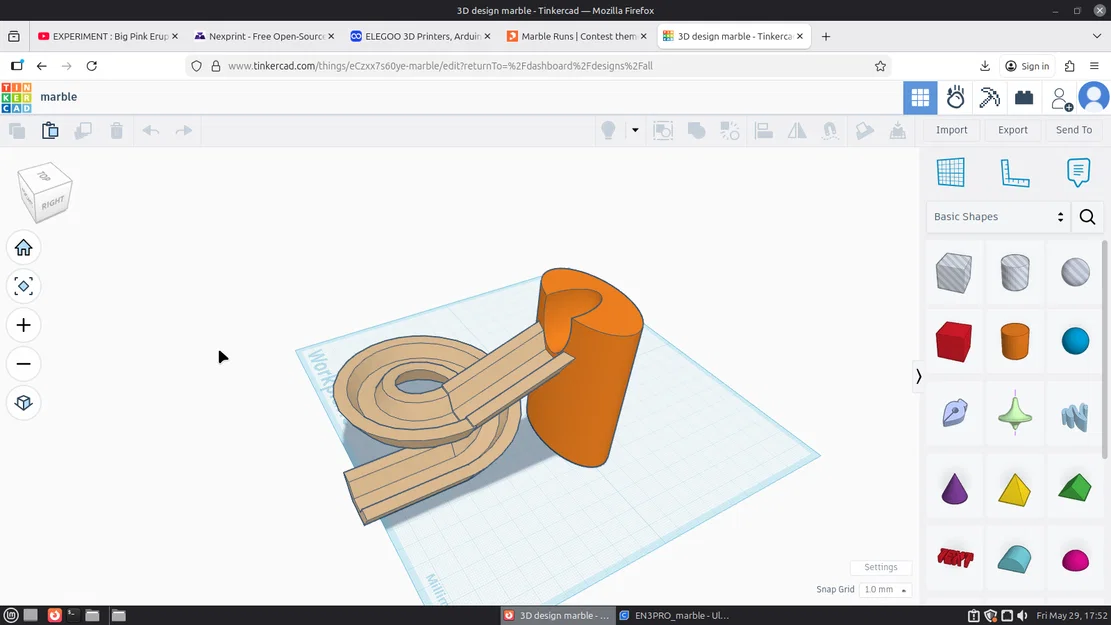Screen dimensions: 1111x625
Task: Select the red Text shape
Action: (x=955, y=558)
